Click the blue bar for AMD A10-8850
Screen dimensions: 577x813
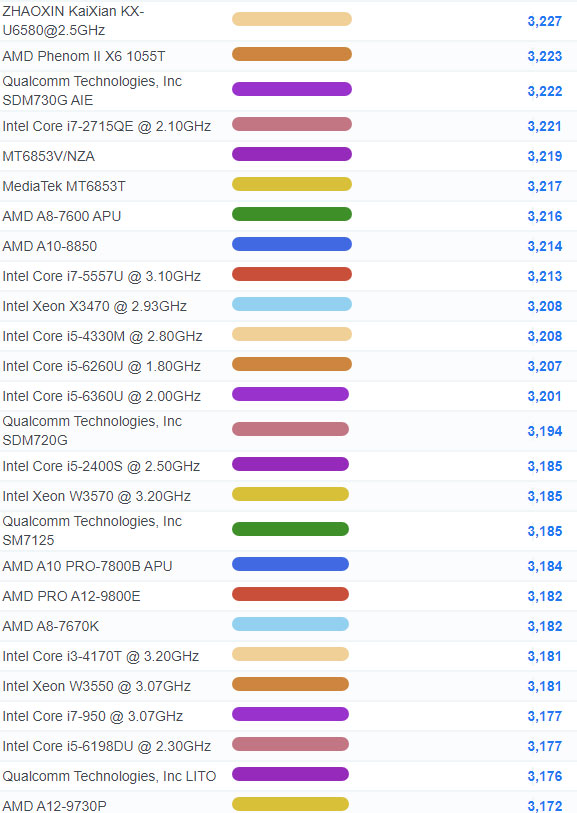pyautogui.click(x=292, y=244)
